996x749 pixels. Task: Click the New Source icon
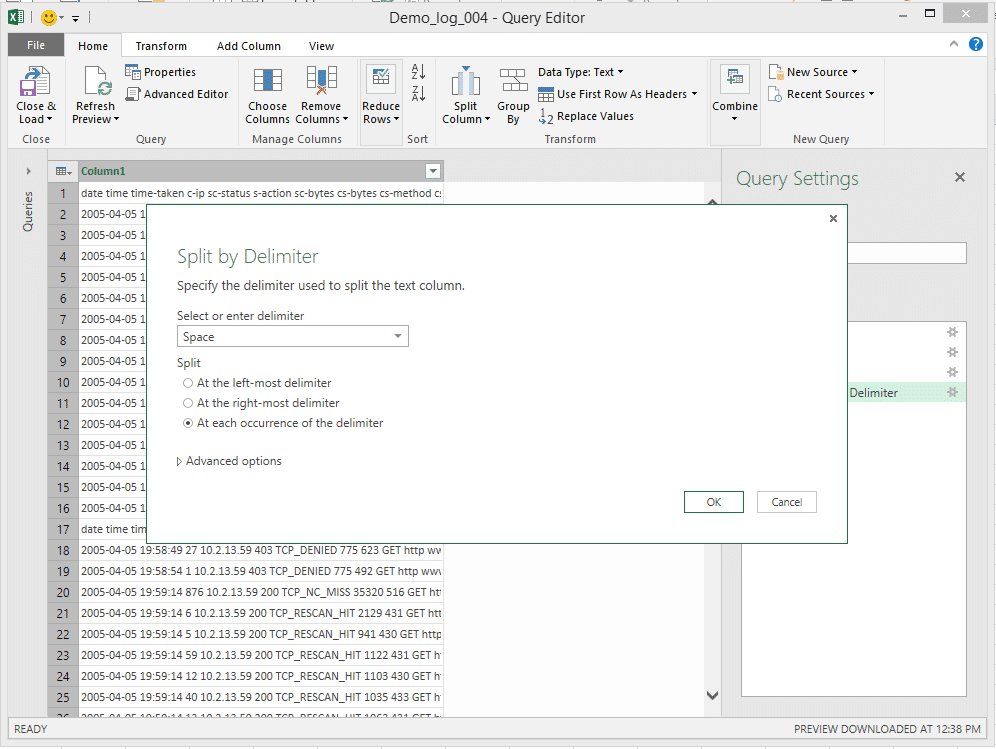(x=775, y=72)
